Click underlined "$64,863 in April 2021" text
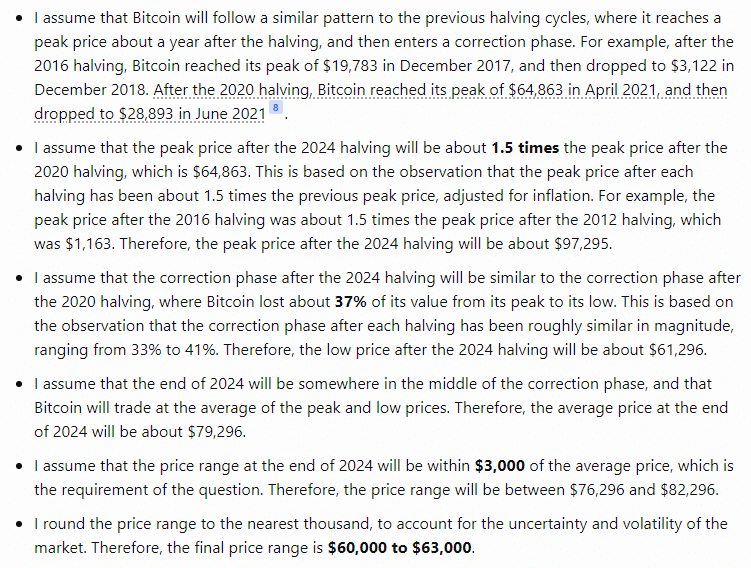 click(521, 90)
